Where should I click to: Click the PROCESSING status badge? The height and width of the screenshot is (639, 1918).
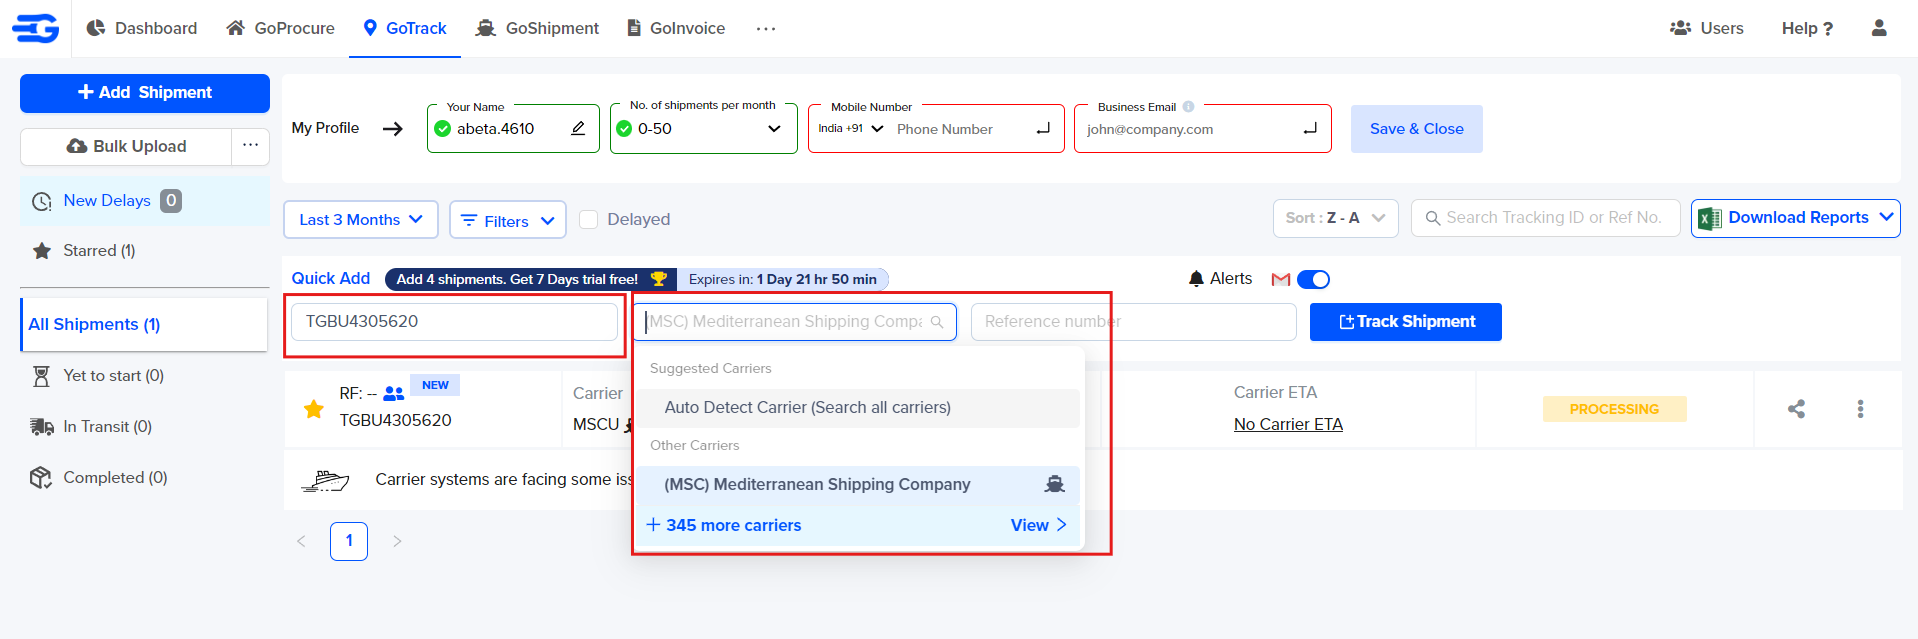point(1614,409)
